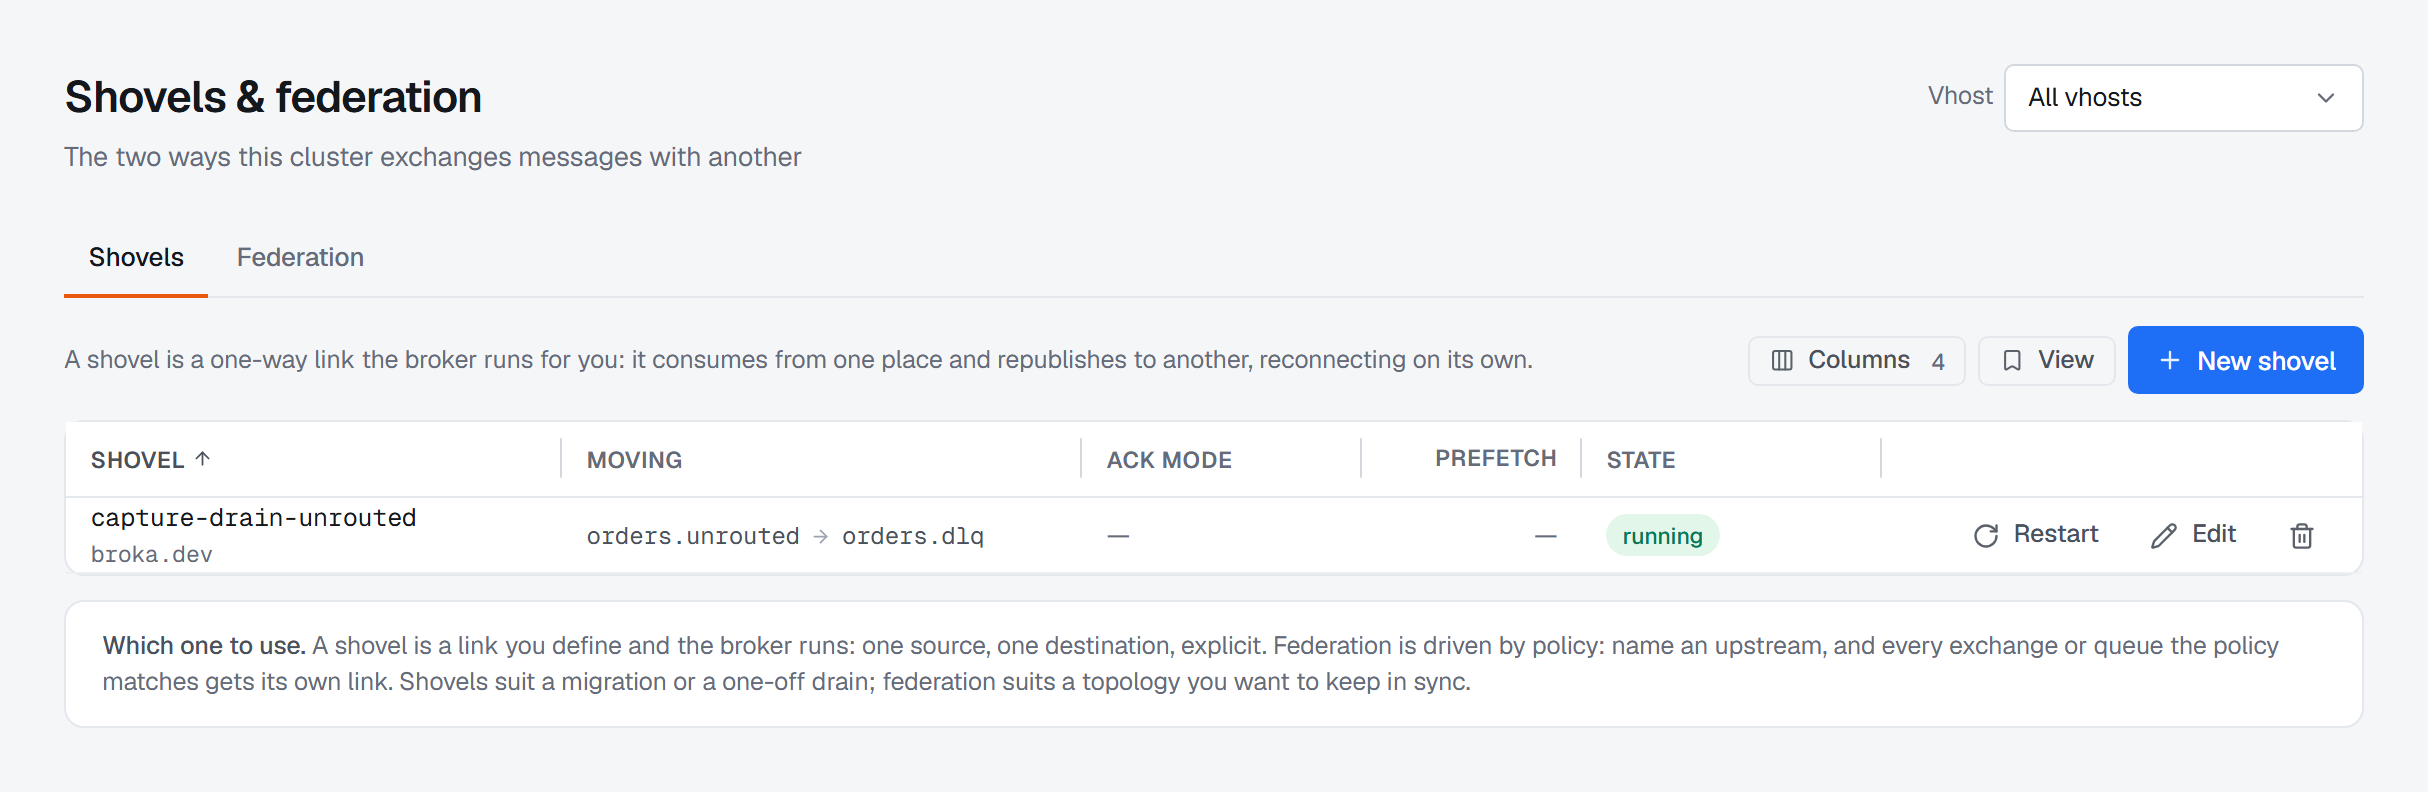Open the Columns chooser
The height and width of the screenshot is (792, 2428).
[1856, 360]
